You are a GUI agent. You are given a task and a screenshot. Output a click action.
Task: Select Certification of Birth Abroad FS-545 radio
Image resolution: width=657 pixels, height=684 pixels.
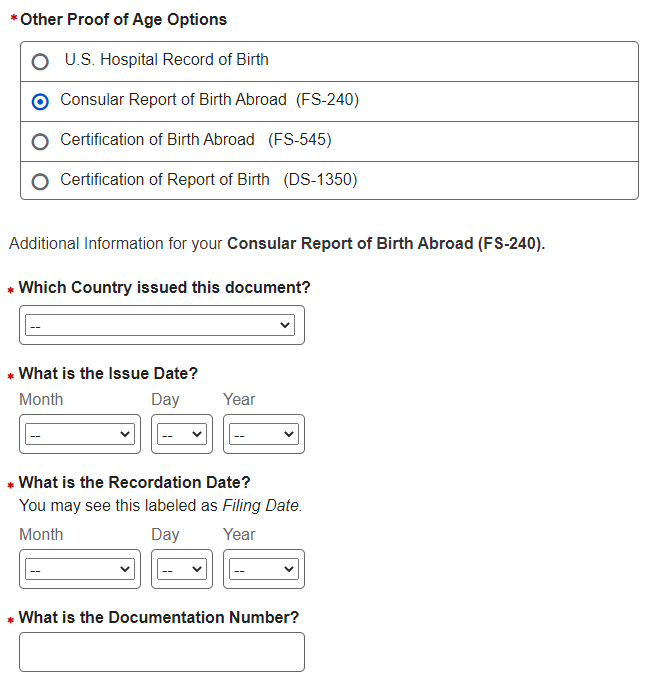[x=40, y=141]
